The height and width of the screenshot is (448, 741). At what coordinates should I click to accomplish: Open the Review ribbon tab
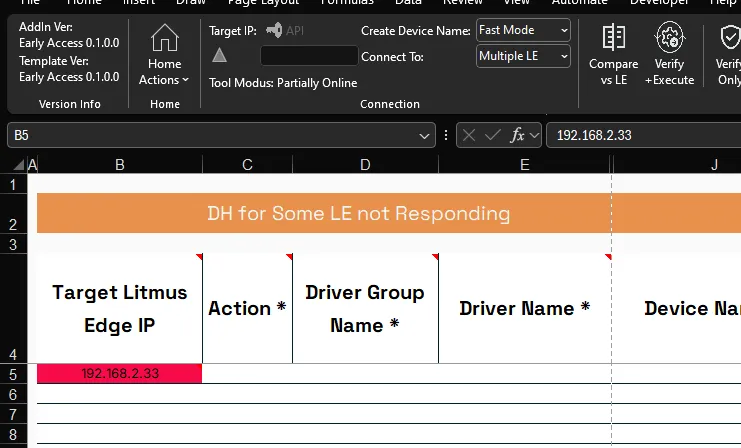[x=463, y=2]
